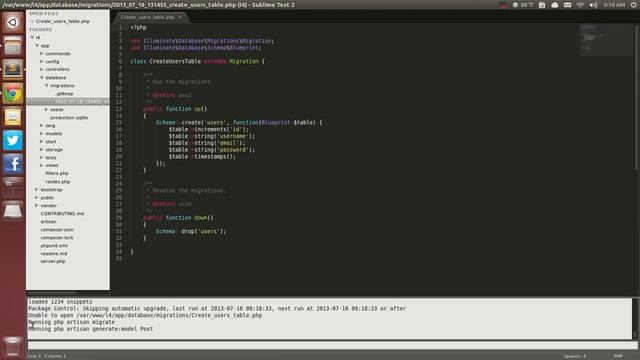Open readme.md file
This screenshot has width=640, height=360.
[53, 253]
